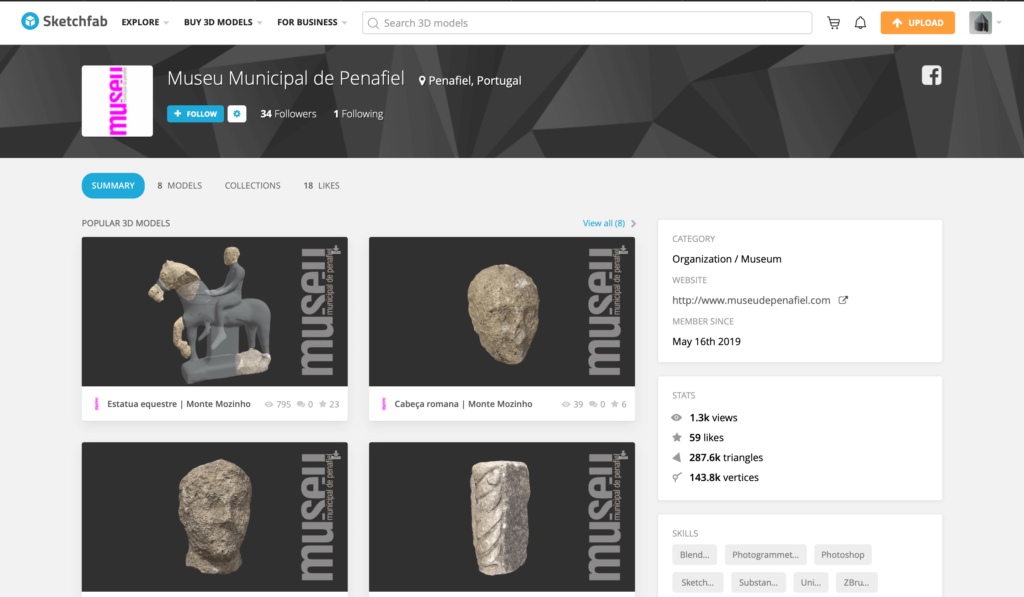This screenshot has height=597, width=1024.
Task: Follow Museu Municipal de Penafiel
Action: click(x=195, y=114)
